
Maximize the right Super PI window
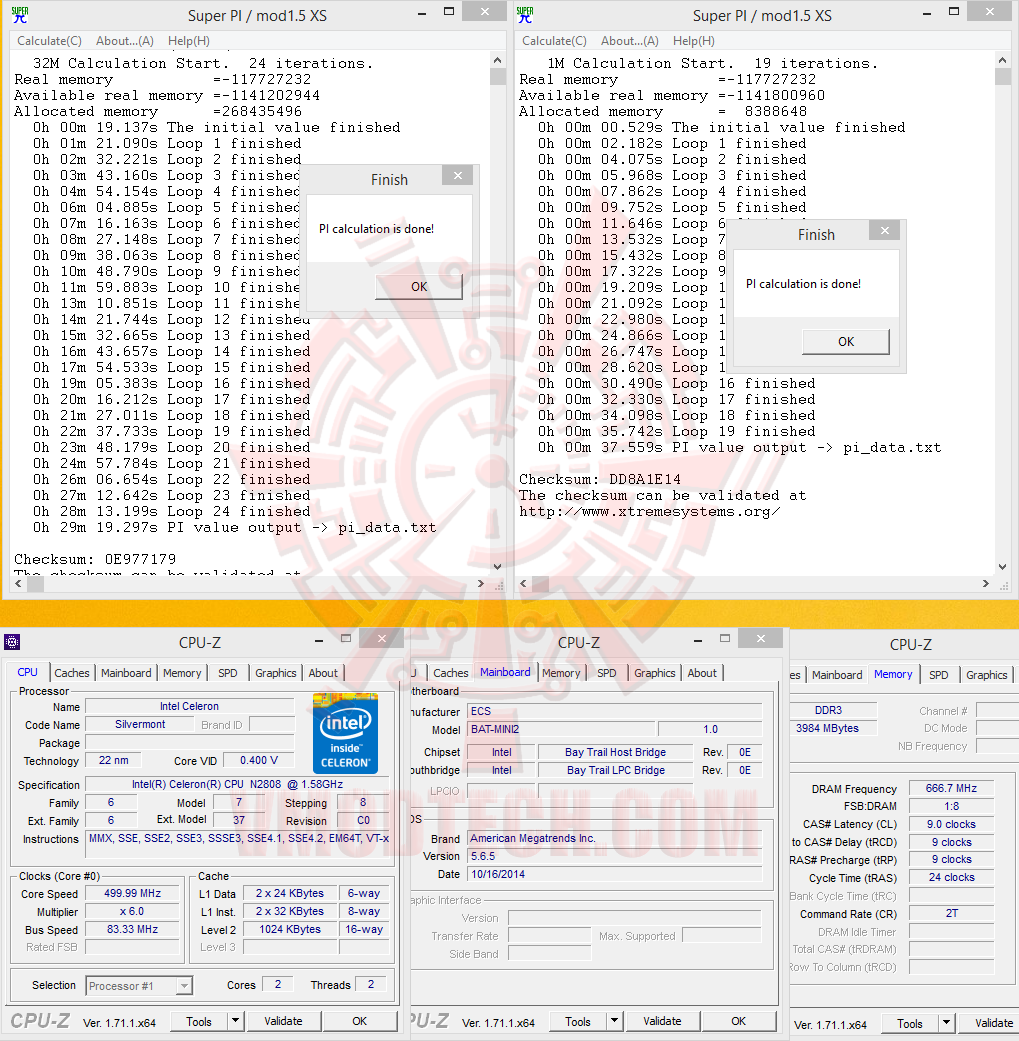[955, 11]
